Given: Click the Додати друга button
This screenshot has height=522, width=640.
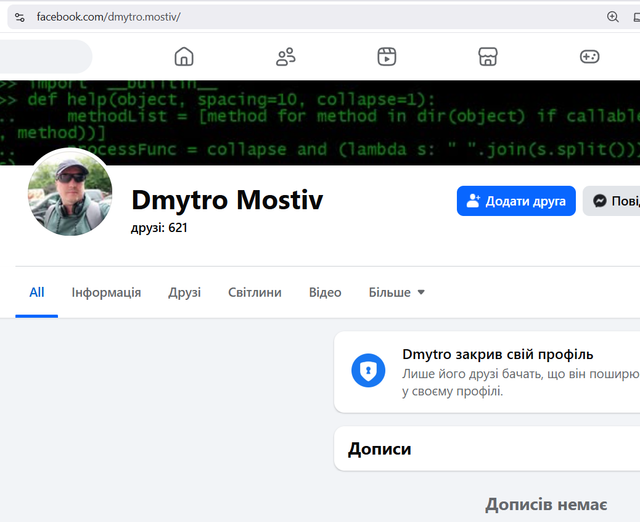Looking at the screenshot, I should pos(516,201).
